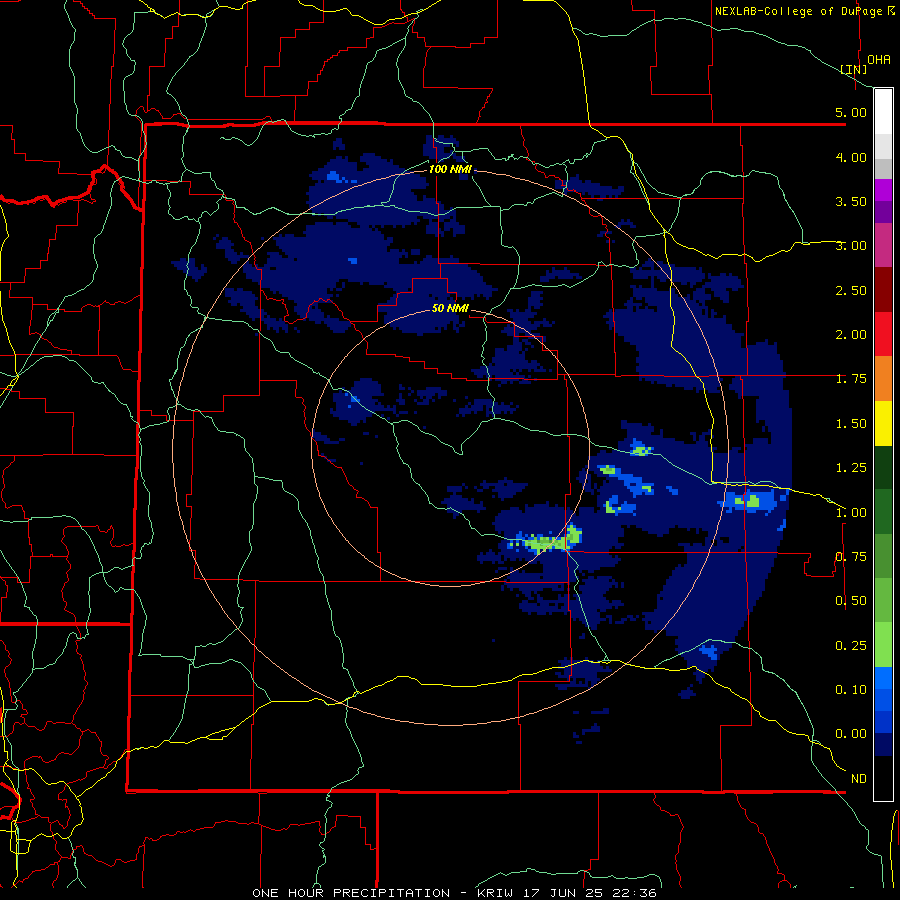Click the 1.75 legend value

[x=851, y=379]
